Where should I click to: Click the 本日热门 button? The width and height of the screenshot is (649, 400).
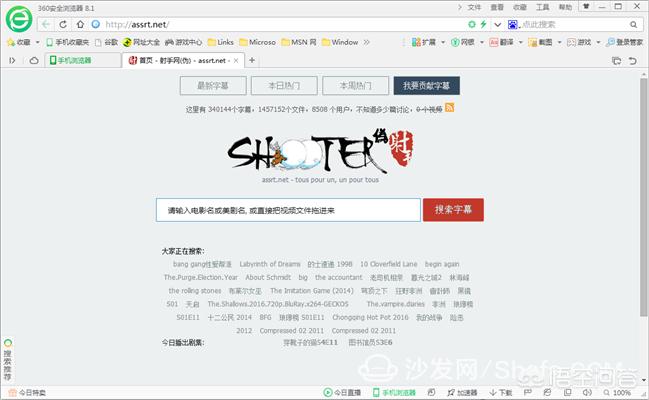[x=284, y=86]
